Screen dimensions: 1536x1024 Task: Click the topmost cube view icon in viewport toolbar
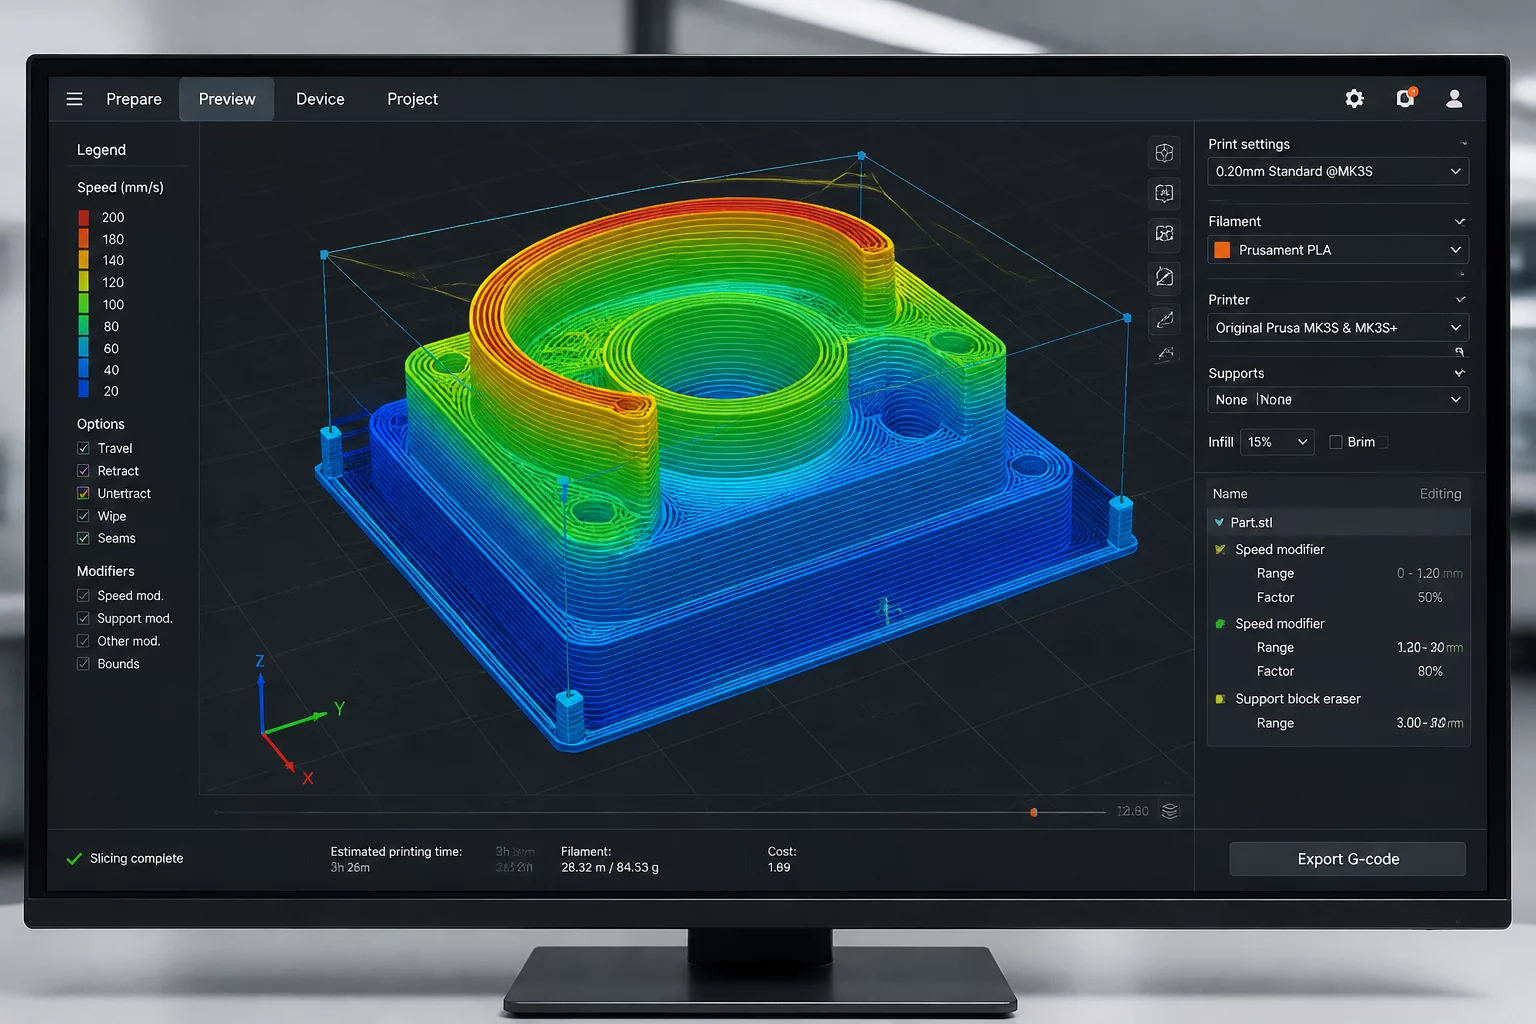(1164, 153)
